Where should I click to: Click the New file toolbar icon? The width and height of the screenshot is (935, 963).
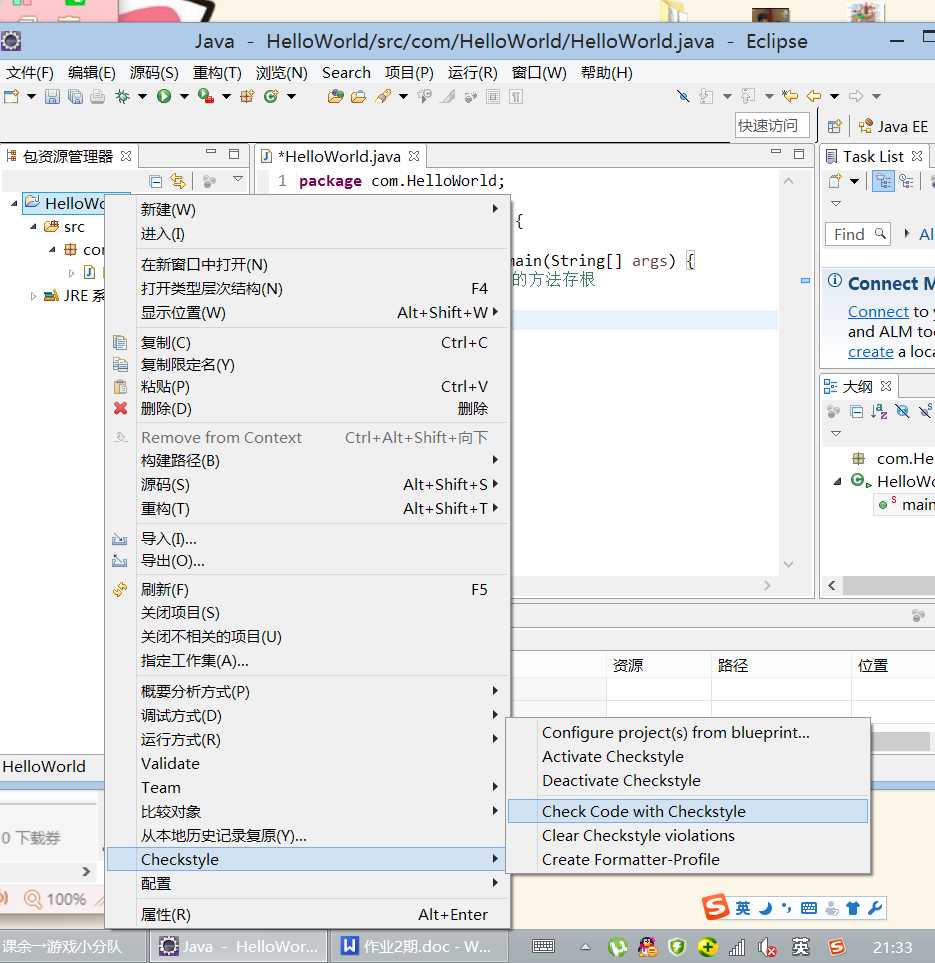11,96
